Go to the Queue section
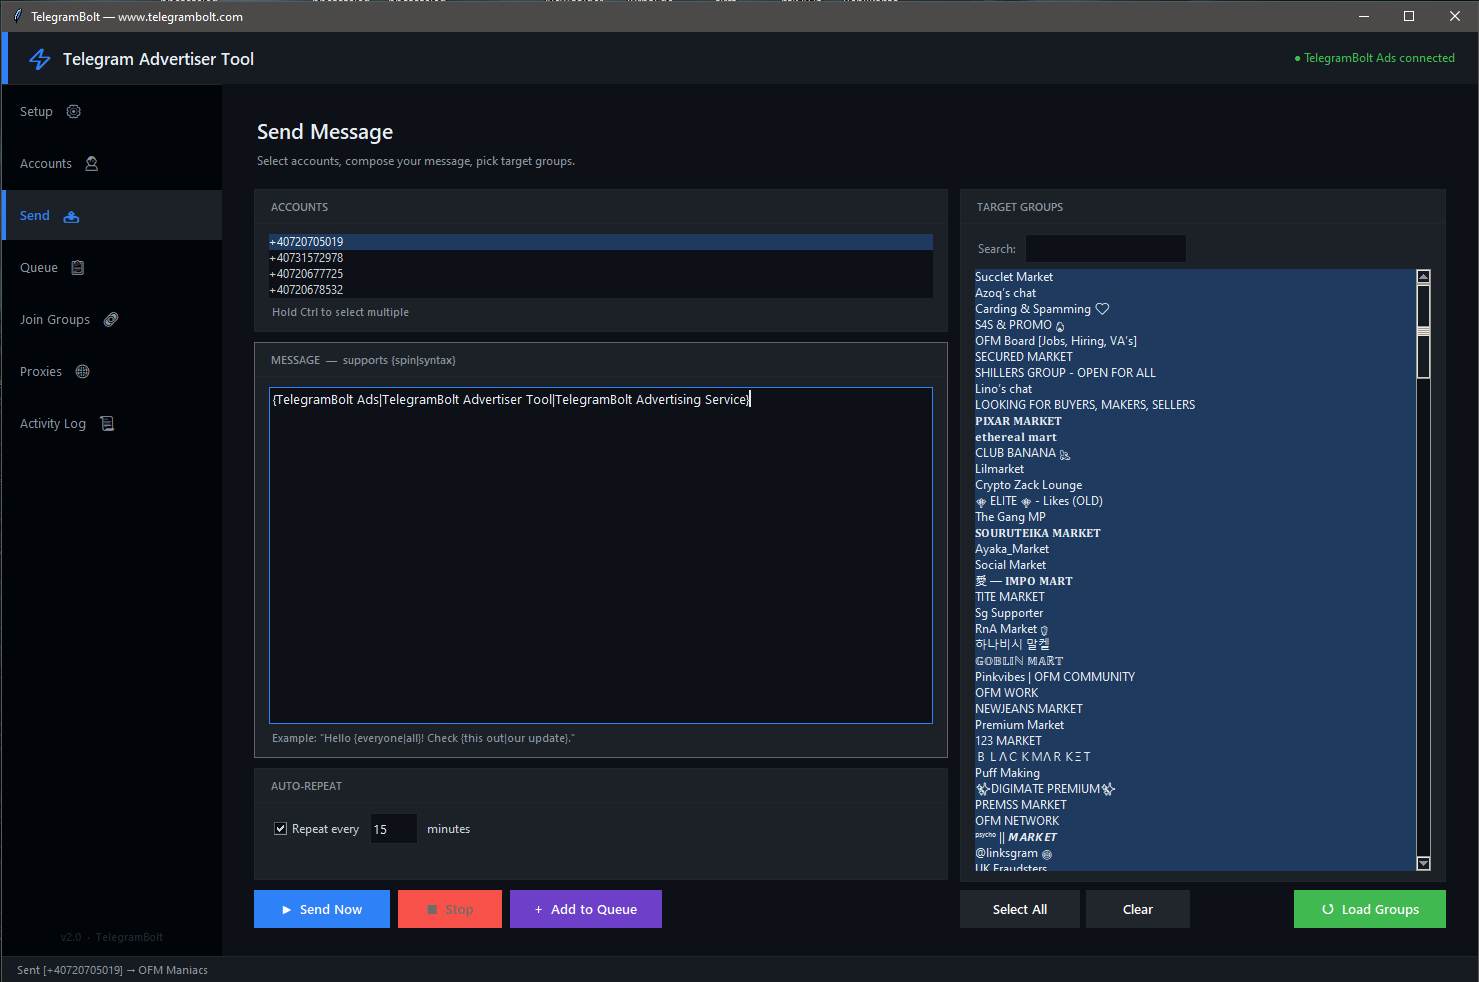This screenshot has width=1479, height=982. 112,268
